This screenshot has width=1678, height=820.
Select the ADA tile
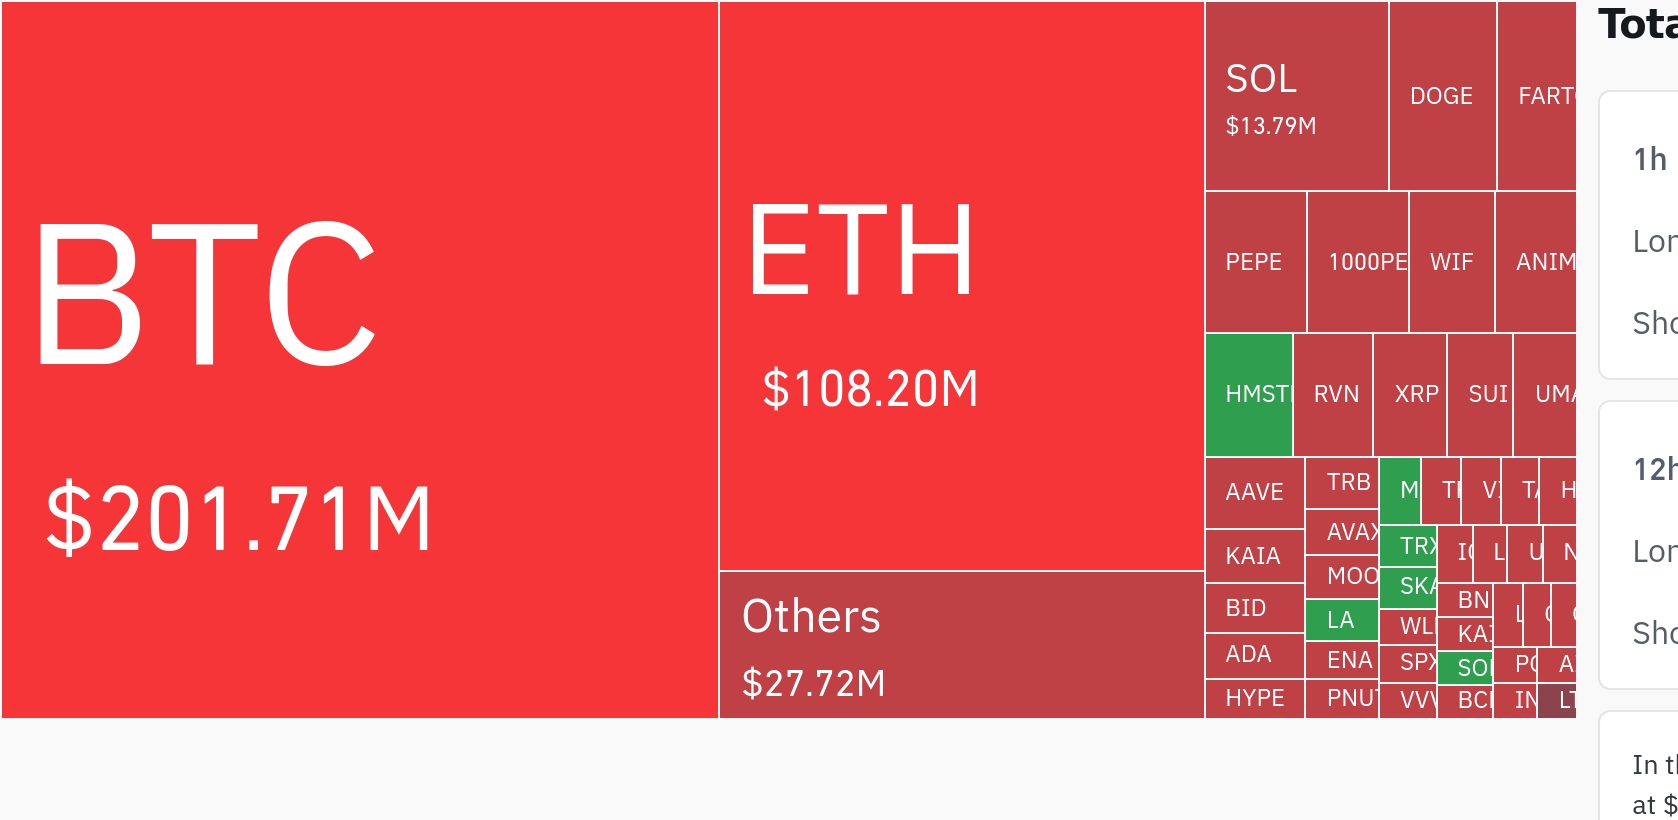(x=1255, y=656)
